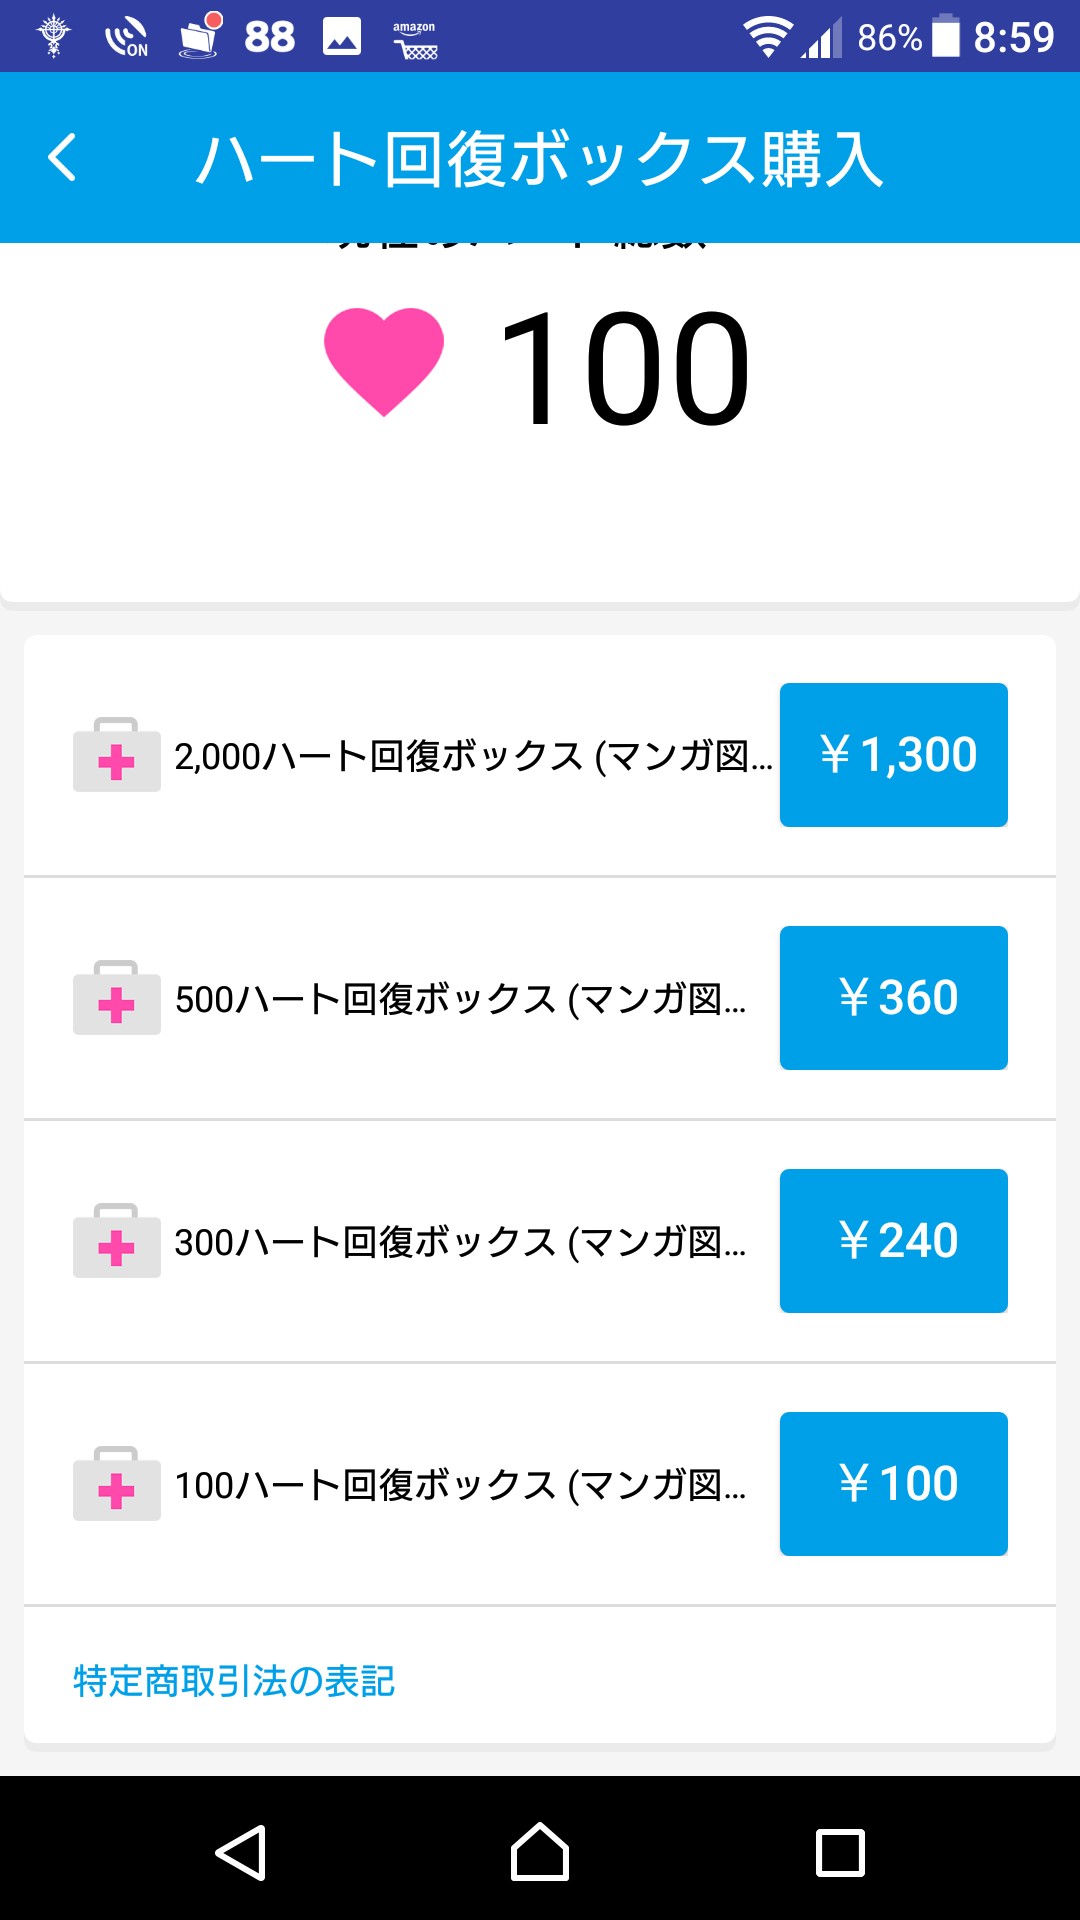
Task: Select the 300ハート回復ボックス item label
Action: point(460,1243)
